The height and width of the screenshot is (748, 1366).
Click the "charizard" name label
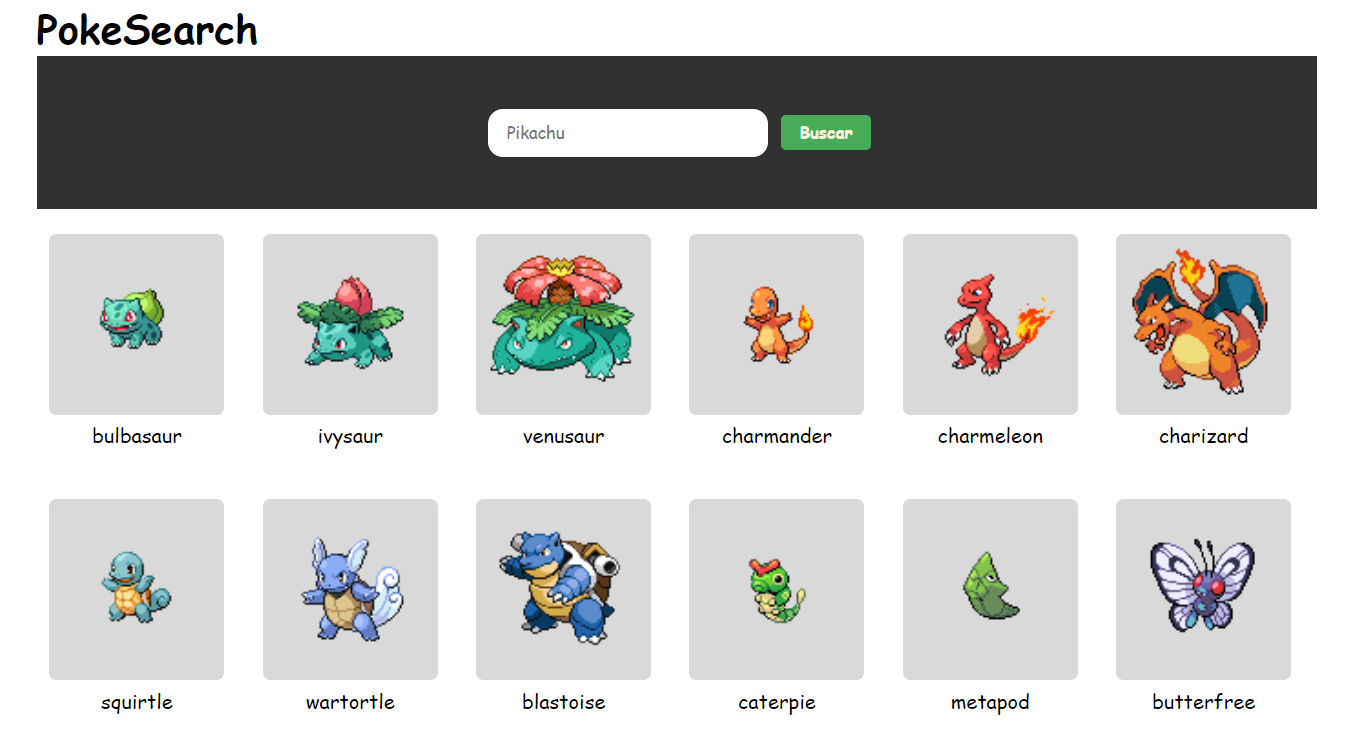[1204, 436]
